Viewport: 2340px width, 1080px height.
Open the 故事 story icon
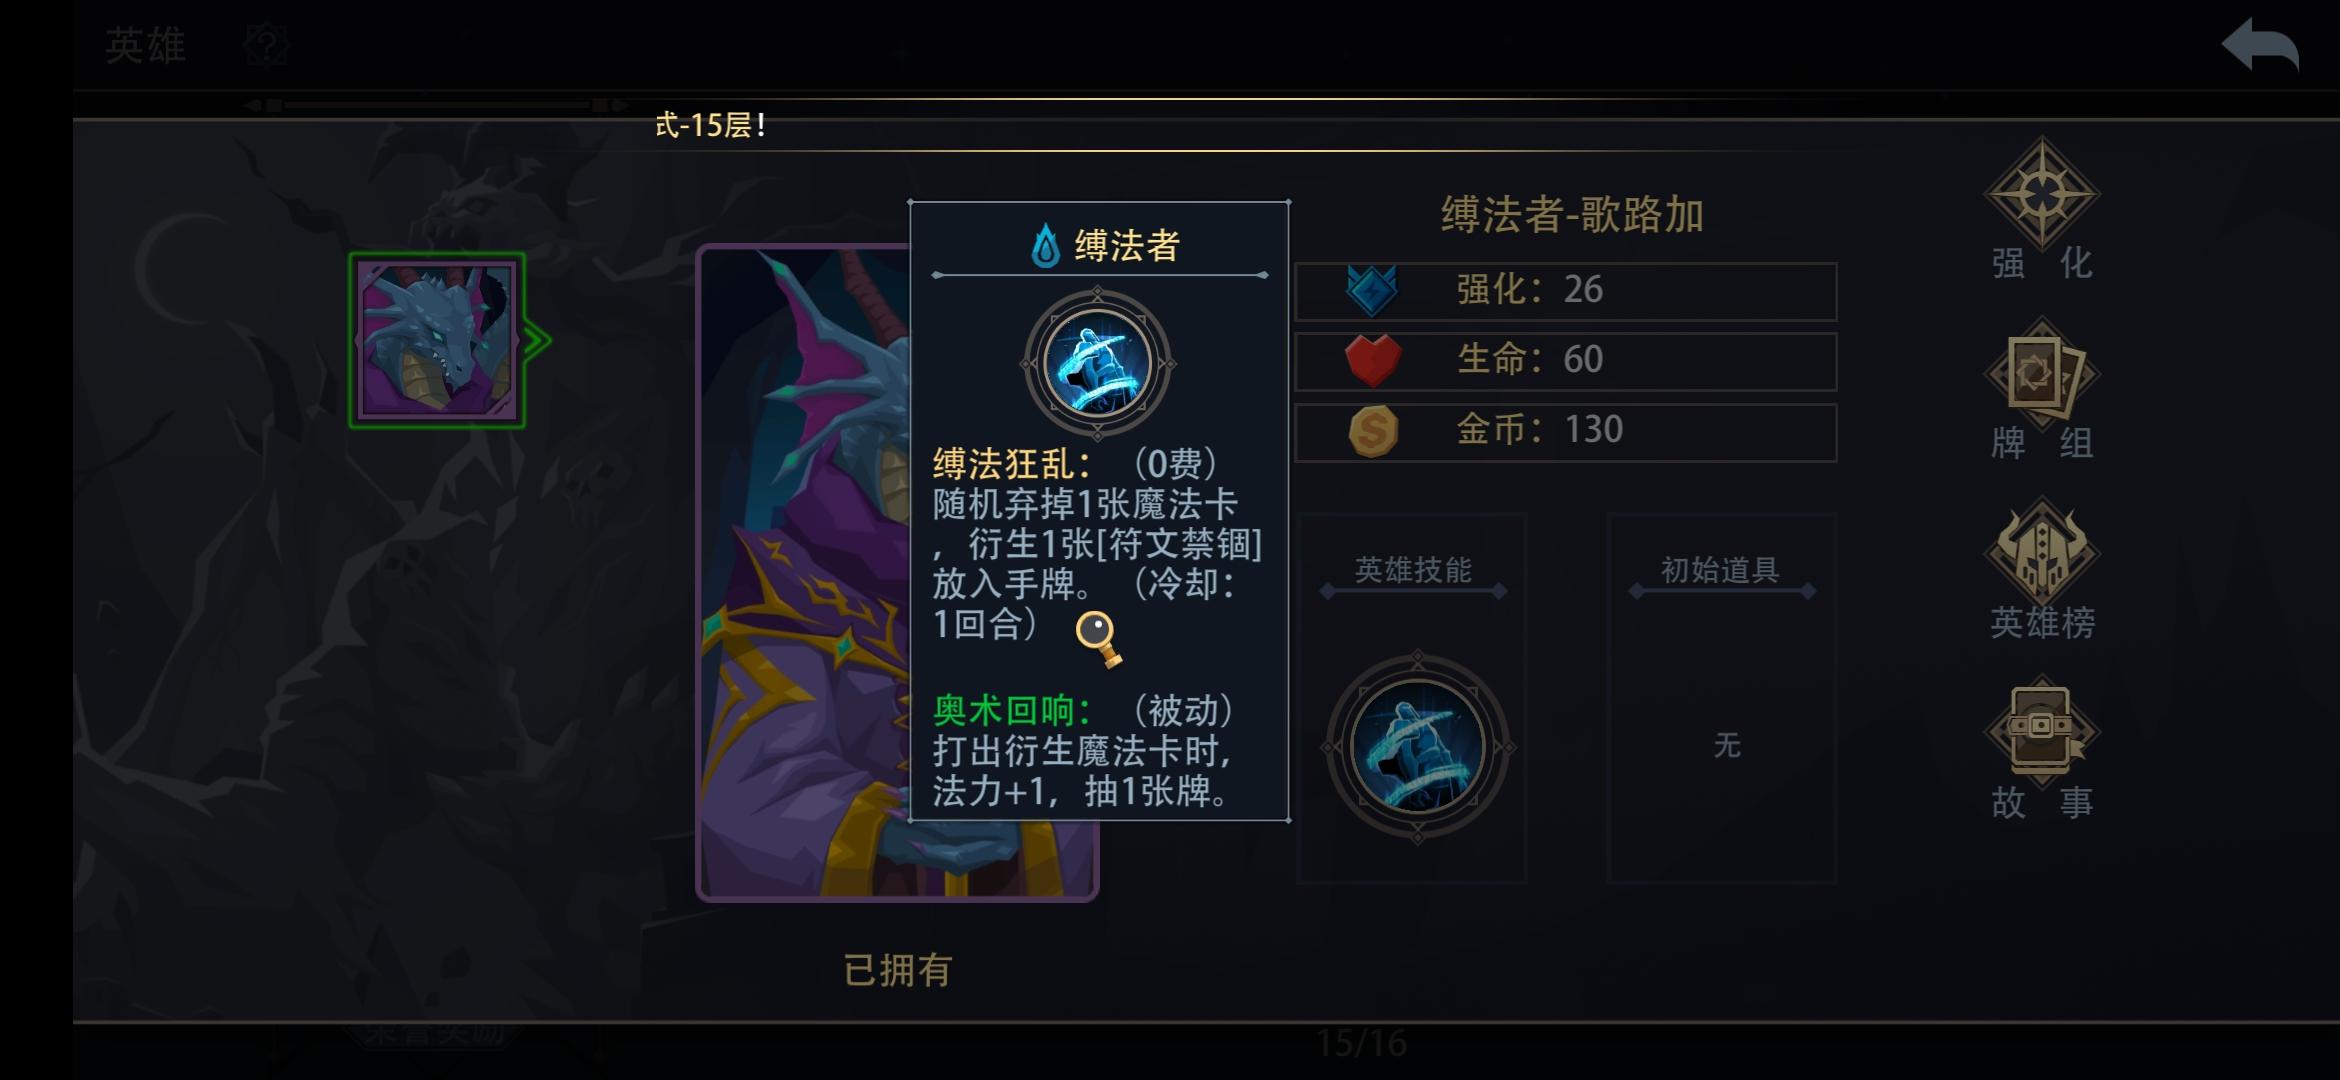[2041, 730]
